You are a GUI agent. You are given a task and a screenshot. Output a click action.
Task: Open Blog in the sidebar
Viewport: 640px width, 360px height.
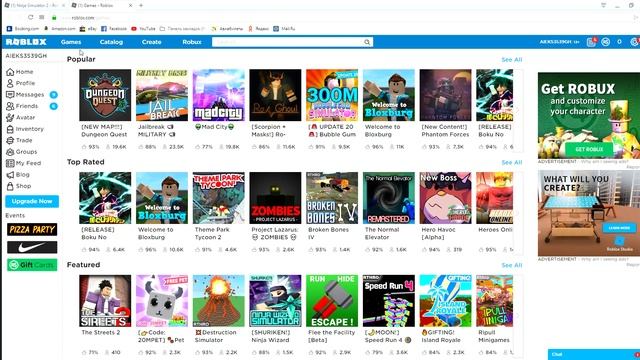pos(18,175)
